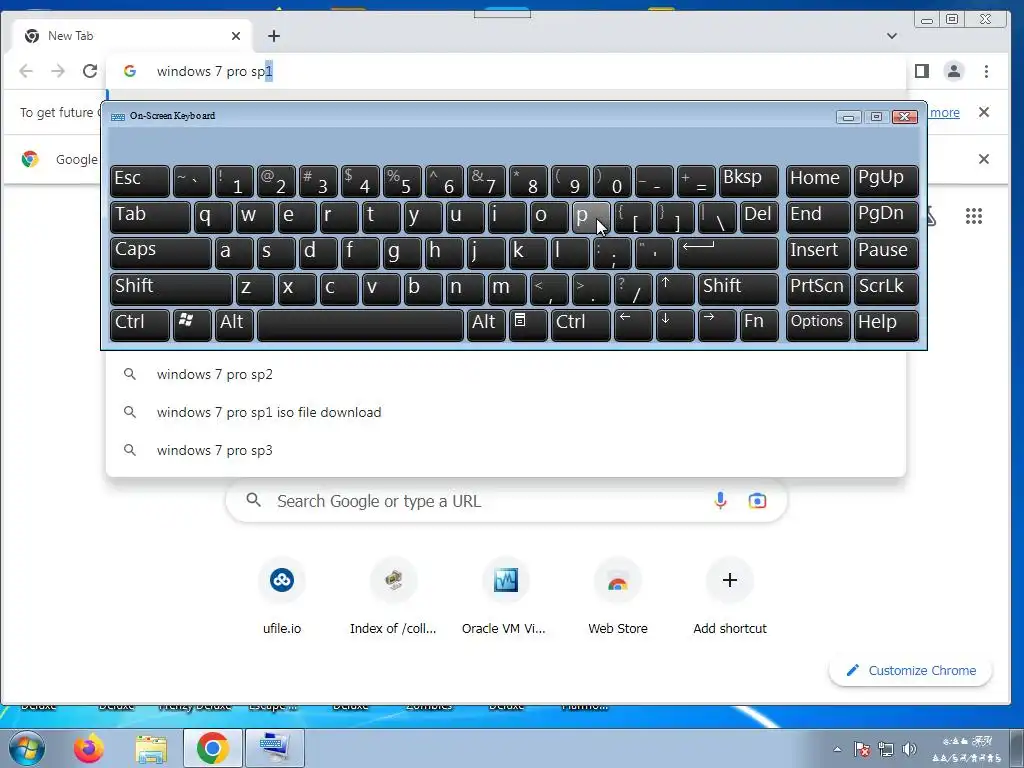Click the up arrow key on keyboard

coord(675,289)
